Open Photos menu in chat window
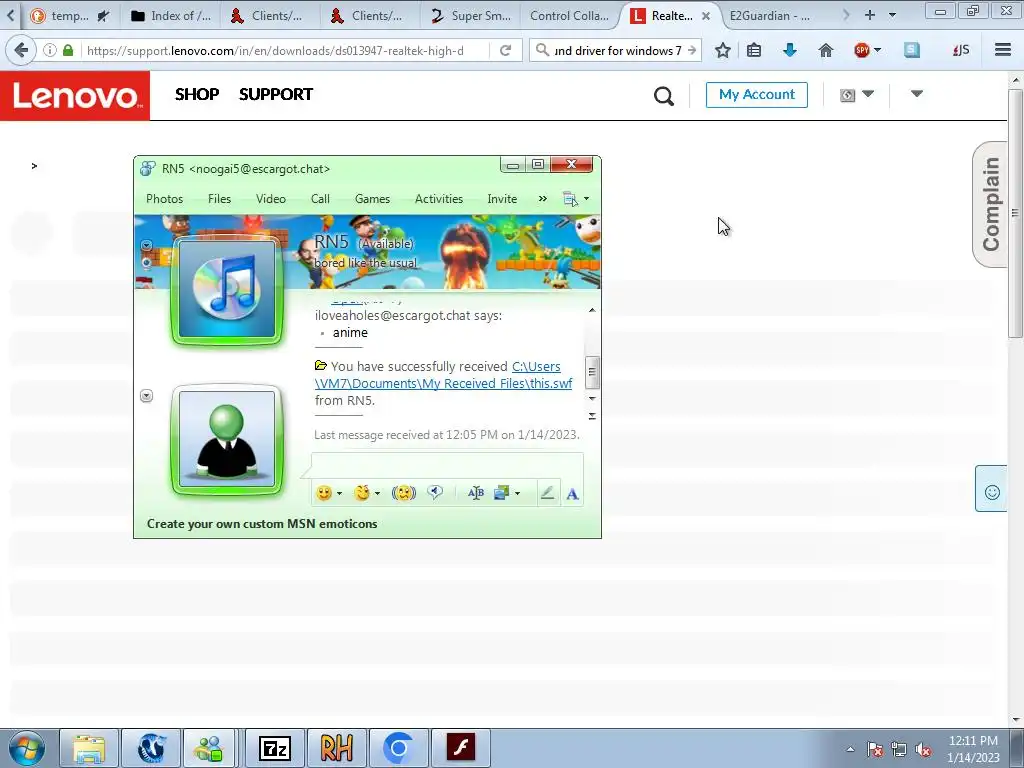1024x768 pixels. pos(165,199)
